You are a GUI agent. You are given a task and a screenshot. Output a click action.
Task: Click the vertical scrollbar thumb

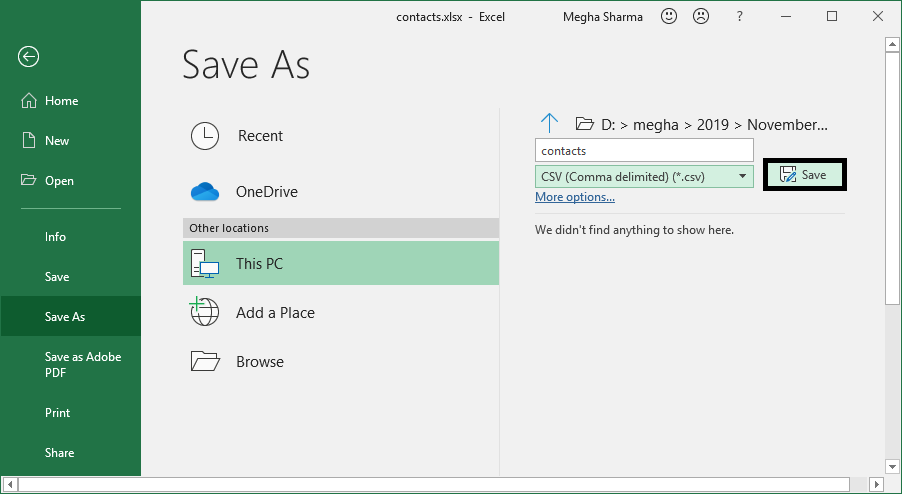[x=892, y=178]
